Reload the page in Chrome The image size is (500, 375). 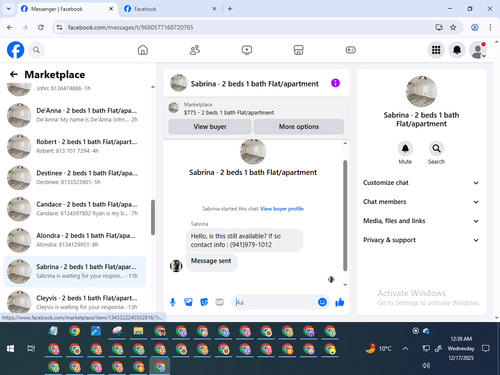point(41,27)
